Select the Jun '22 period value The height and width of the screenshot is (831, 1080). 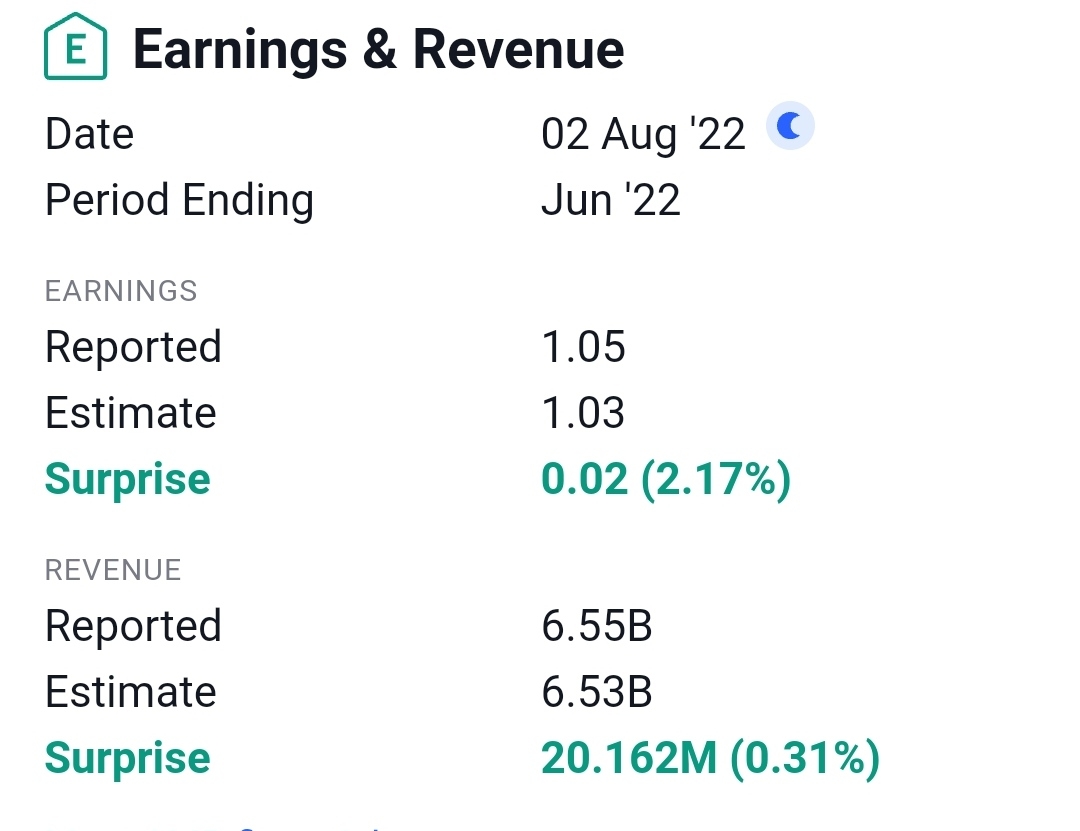coord(610,200)
